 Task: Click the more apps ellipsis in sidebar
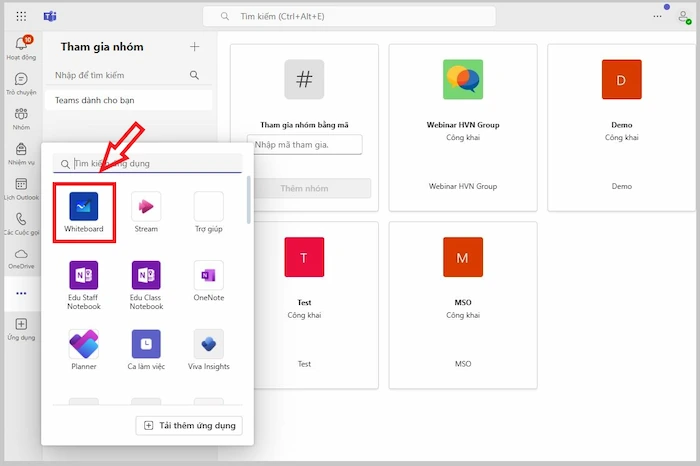coord(21,293)
